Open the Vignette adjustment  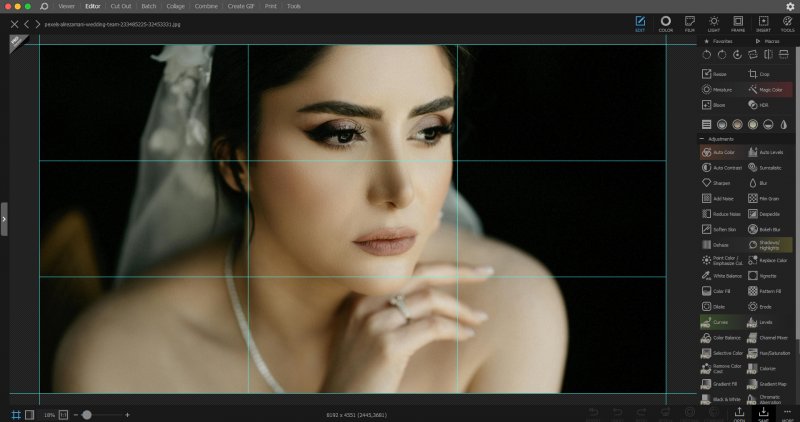pos(762,276)
